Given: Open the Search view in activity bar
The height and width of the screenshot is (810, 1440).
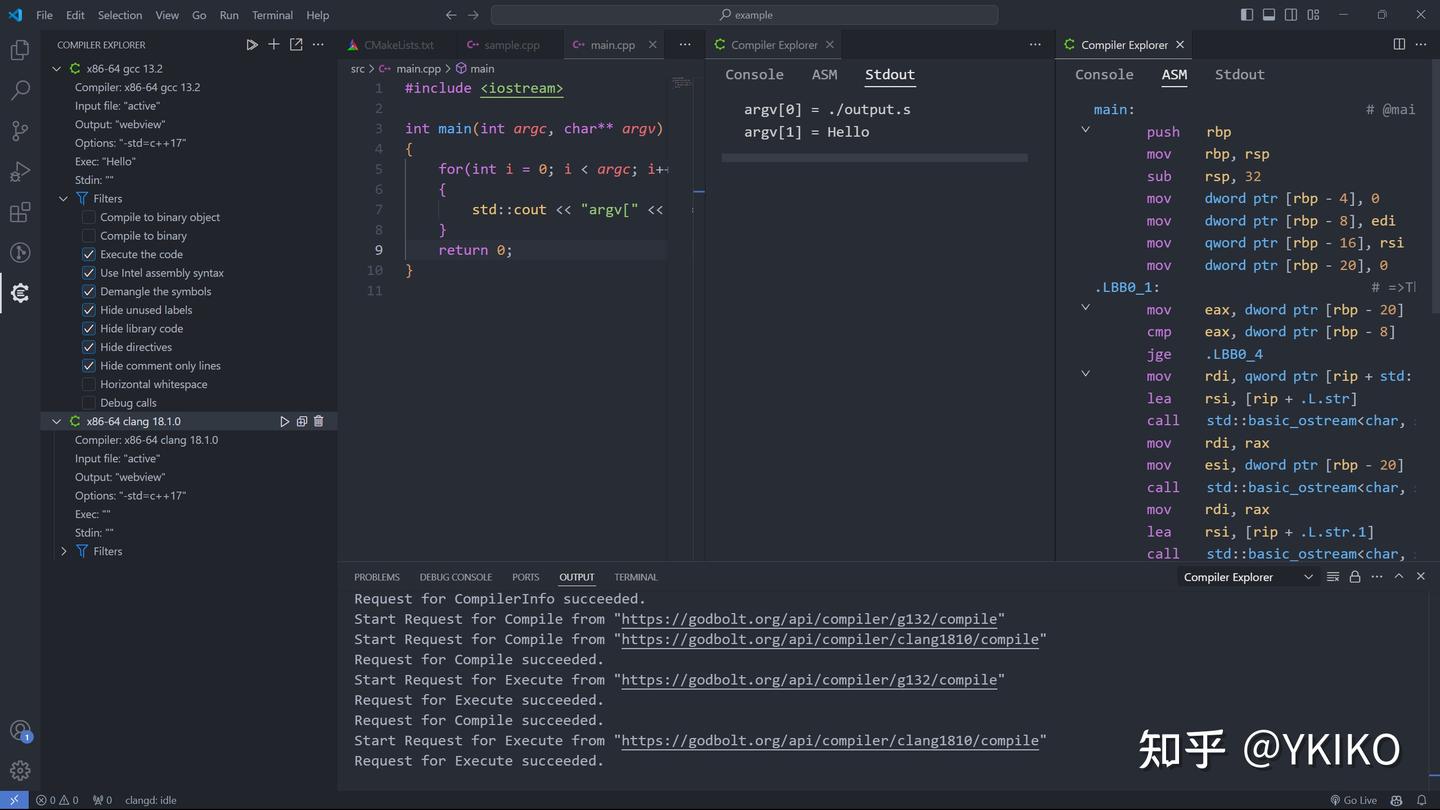Looking at the screenshot, I should click(x=20, y=90).
